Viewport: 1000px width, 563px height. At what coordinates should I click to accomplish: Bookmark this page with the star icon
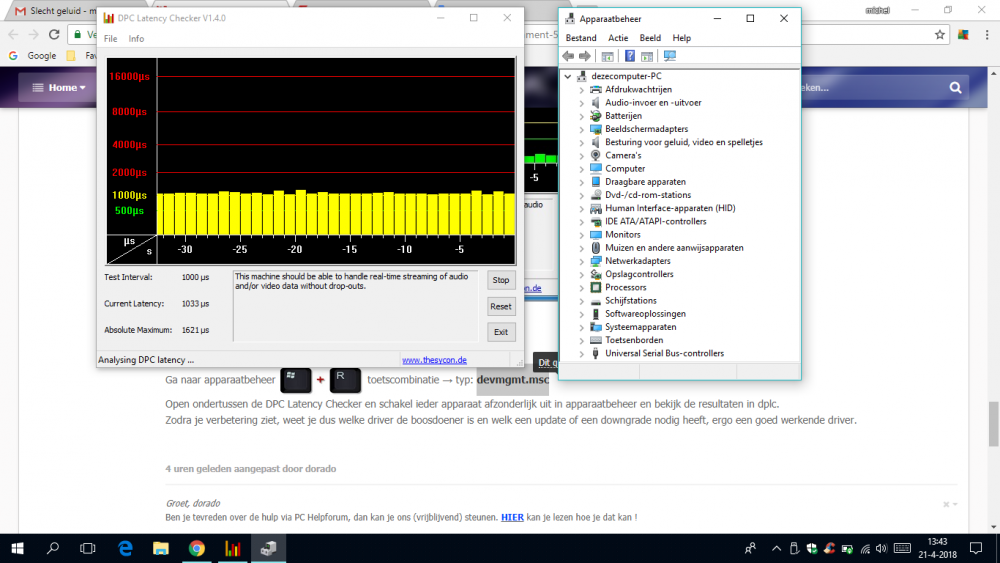pyautogui.click(x=940, y=34)
